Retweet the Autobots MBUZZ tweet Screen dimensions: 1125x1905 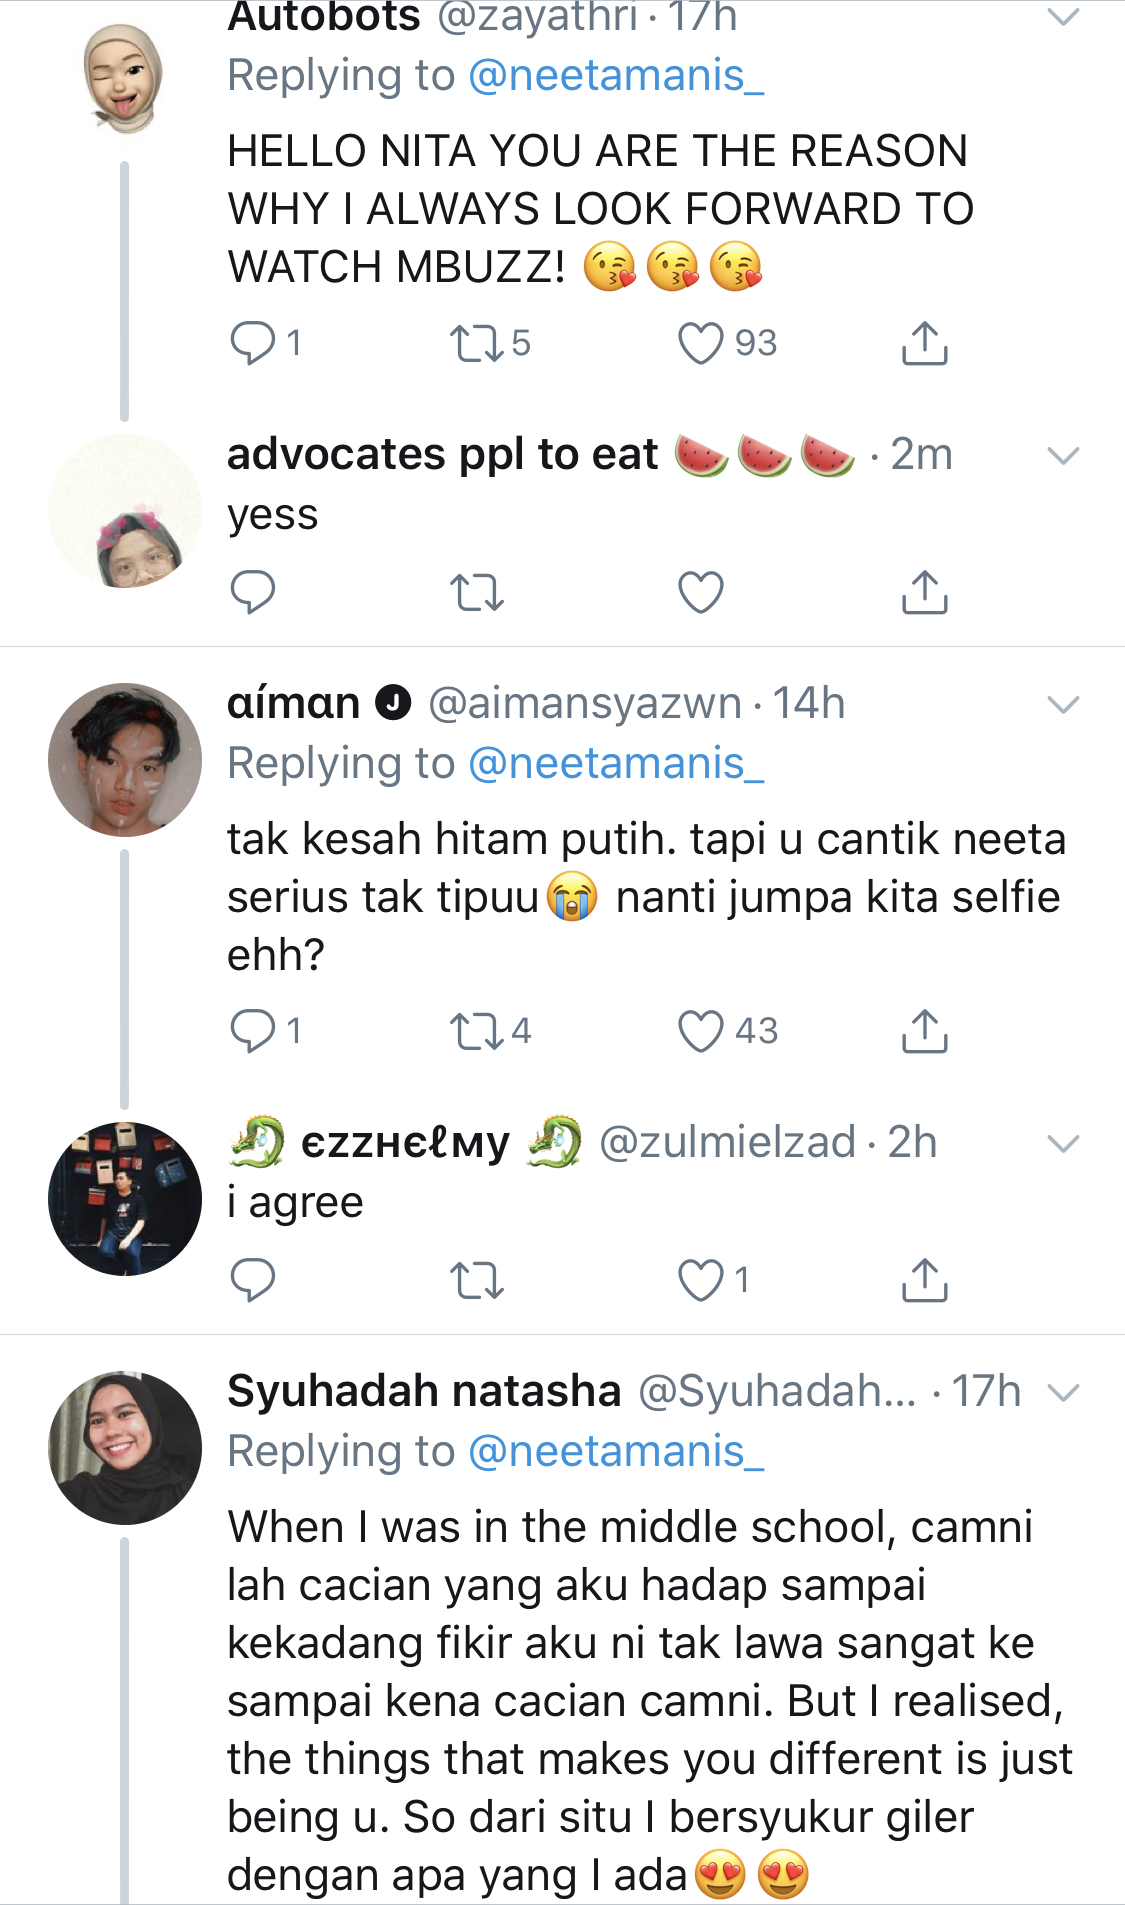(x=477, y=343)
